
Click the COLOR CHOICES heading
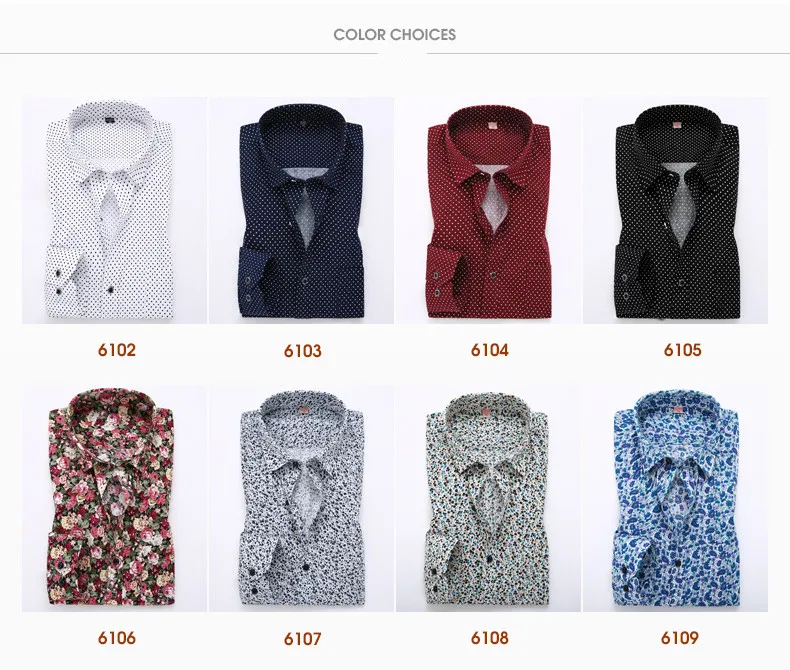pos(394,35)
